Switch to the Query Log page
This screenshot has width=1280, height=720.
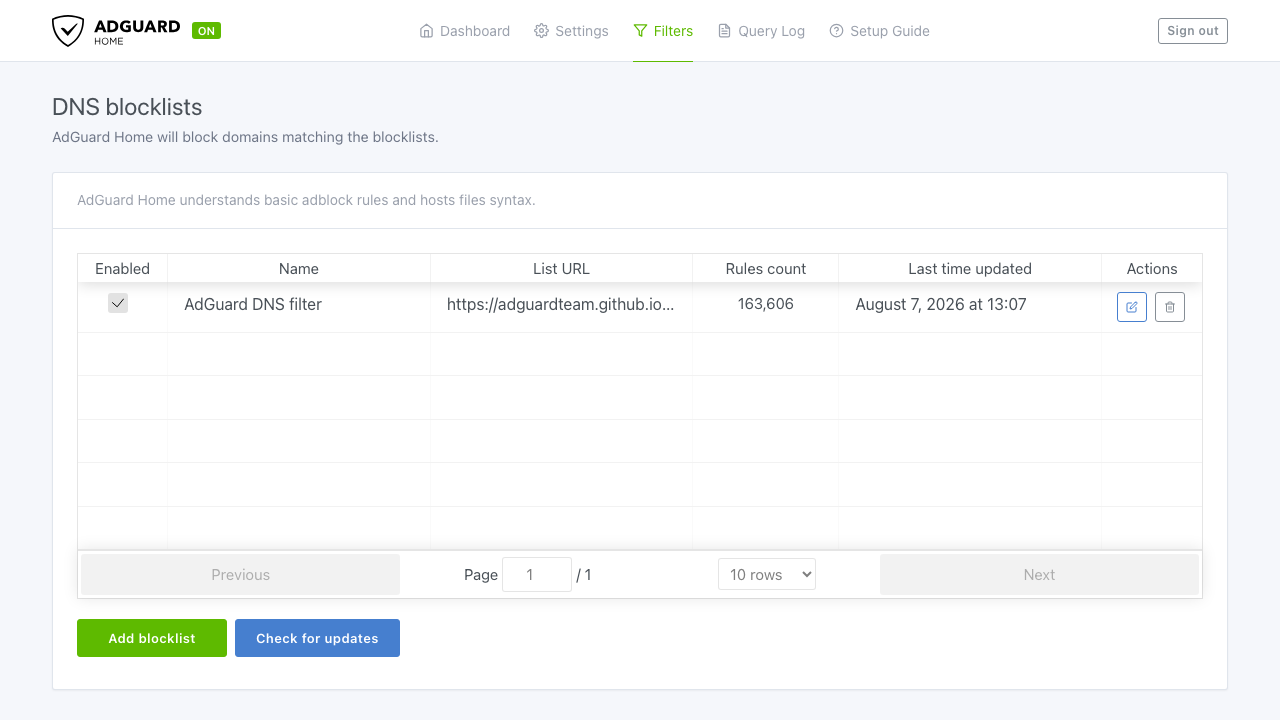(x=761, y=31)
